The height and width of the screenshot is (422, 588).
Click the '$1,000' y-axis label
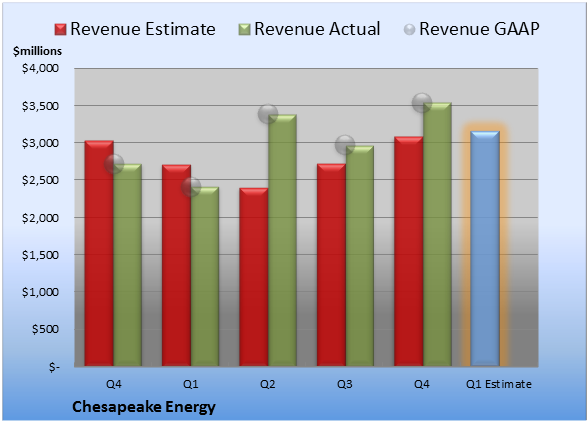(x=40, y=292)
